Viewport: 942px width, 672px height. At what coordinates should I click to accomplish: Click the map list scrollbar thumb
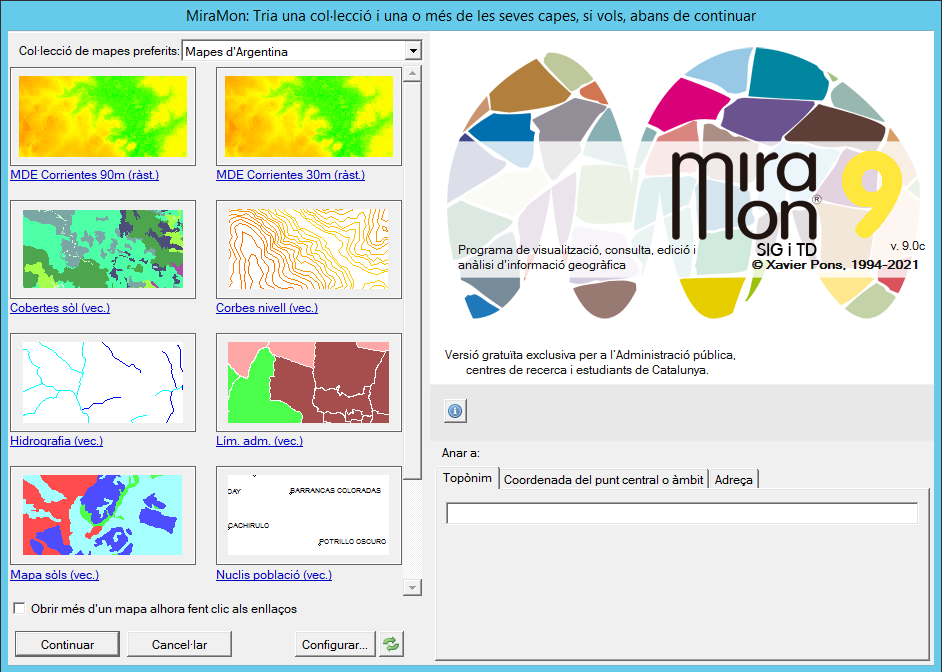click(412, 281)
